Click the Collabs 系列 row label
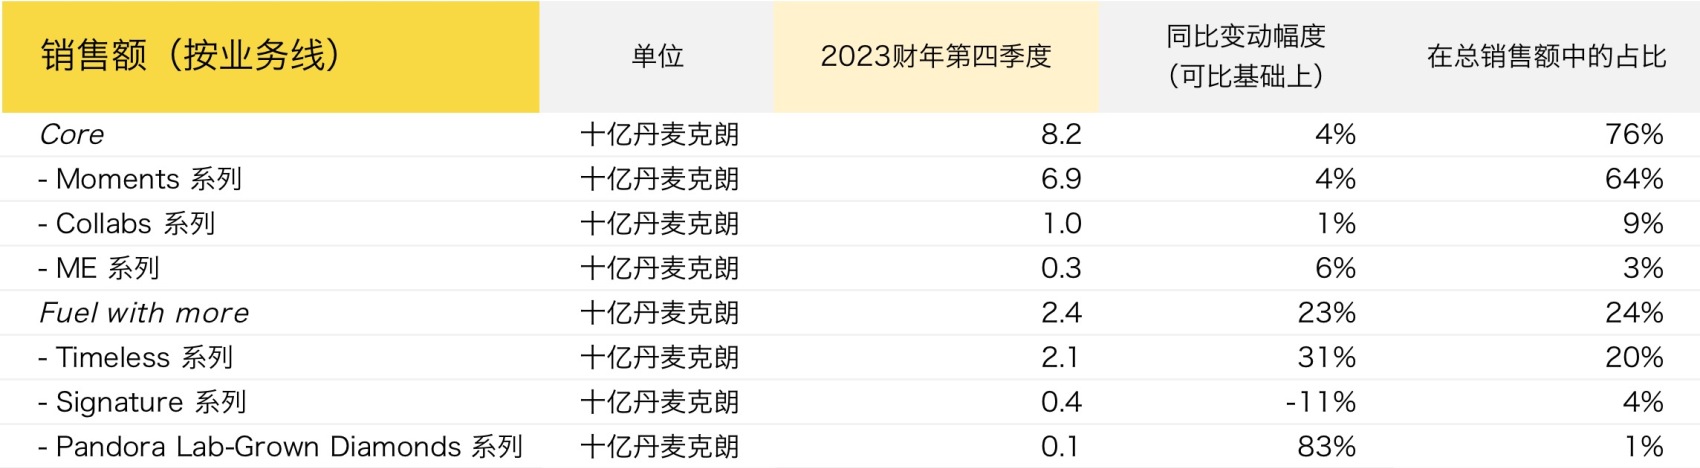Image resolution: width=1700 pixels, height=468 pixels. pyautogui.click(x=127, y=223)
